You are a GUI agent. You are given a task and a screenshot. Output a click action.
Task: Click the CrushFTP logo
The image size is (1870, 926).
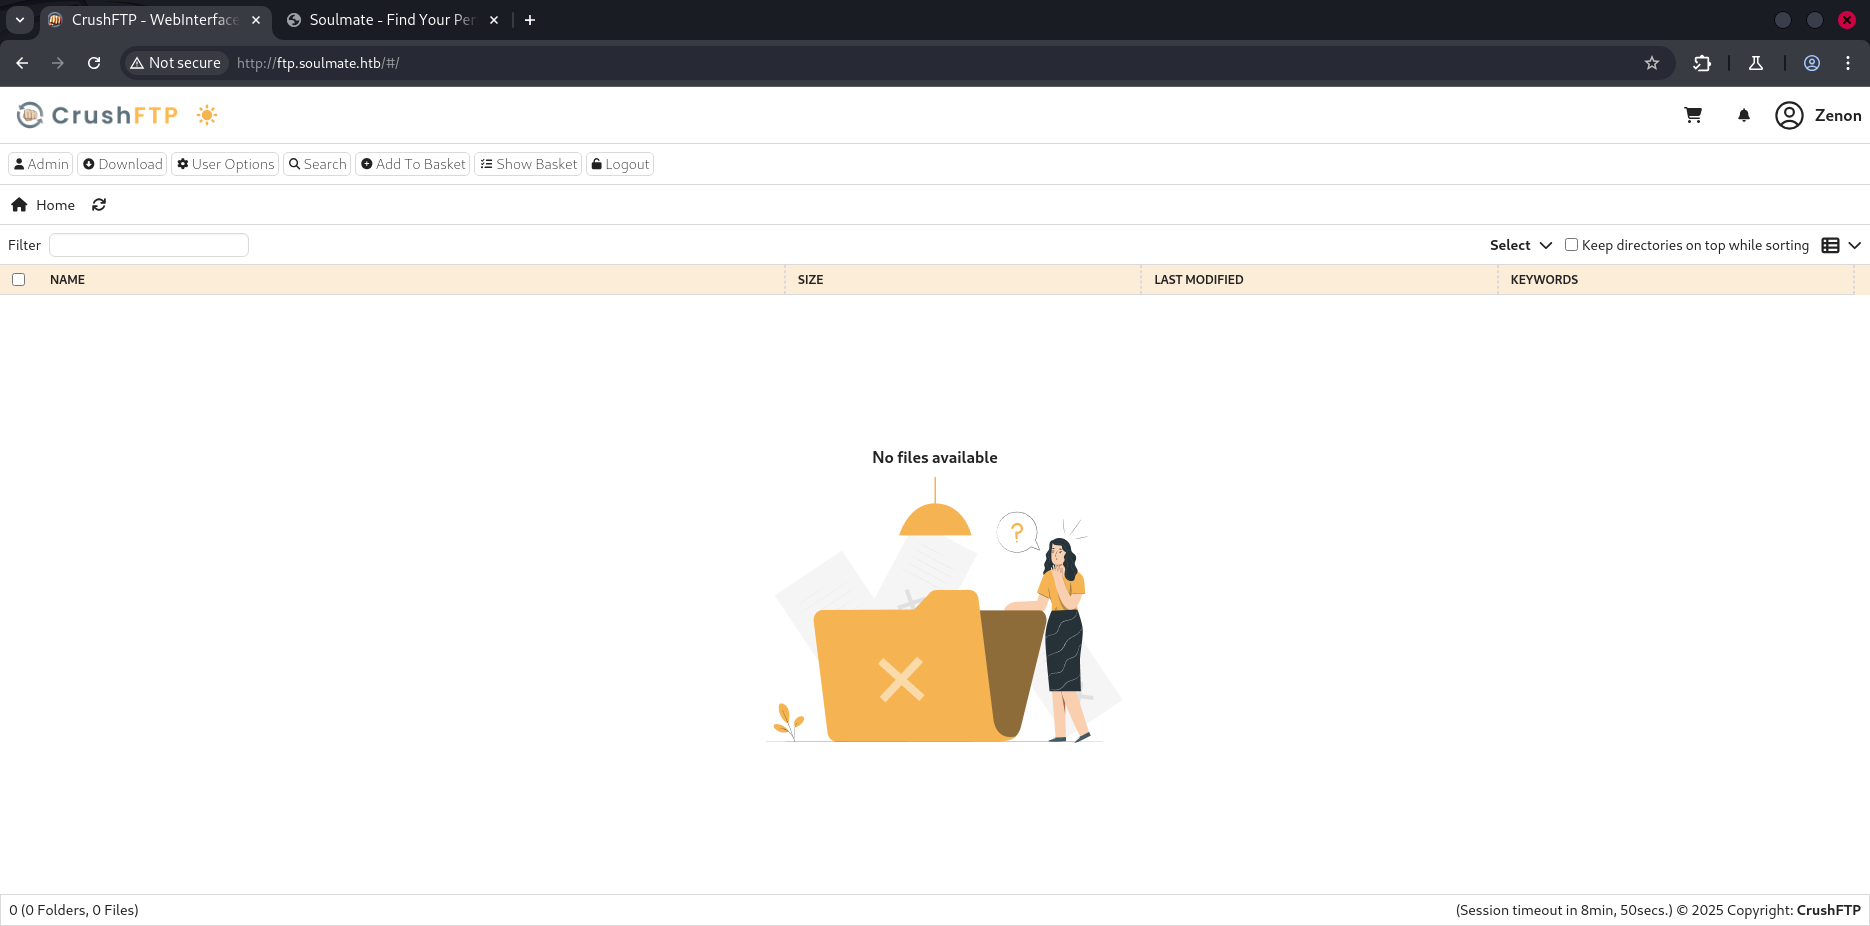96,114
